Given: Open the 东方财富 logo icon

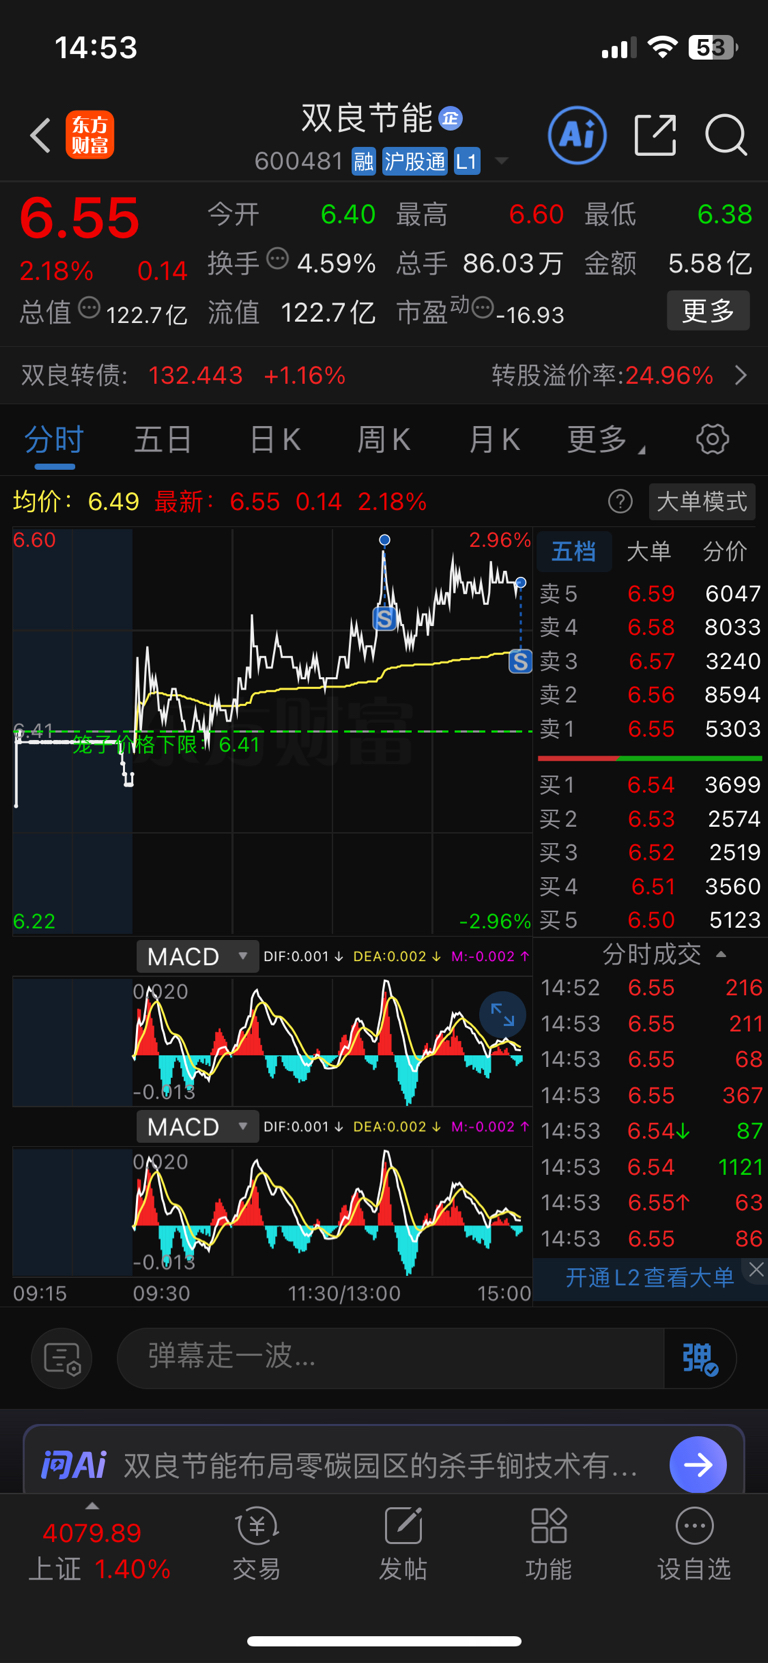Looking at the screenshot, I should pyautogui.click(x=90, y=135).
